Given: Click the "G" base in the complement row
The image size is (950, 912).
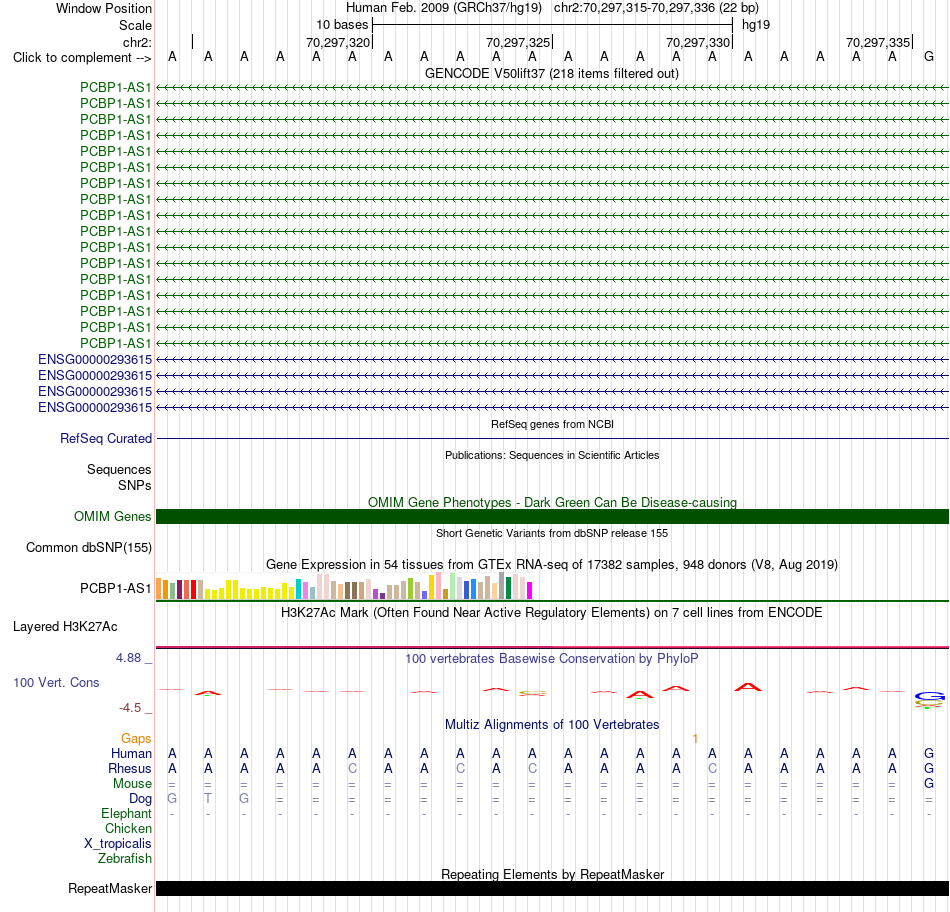Looking at the screenshot, I should click(x=929, y=57).
